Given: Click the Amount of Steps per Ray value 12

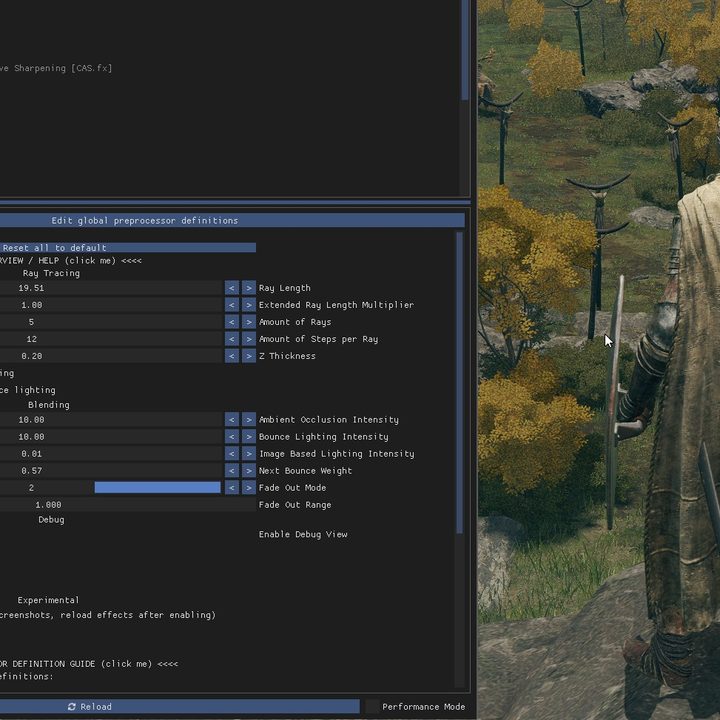Looking at the screenshot, I should 111,339.
